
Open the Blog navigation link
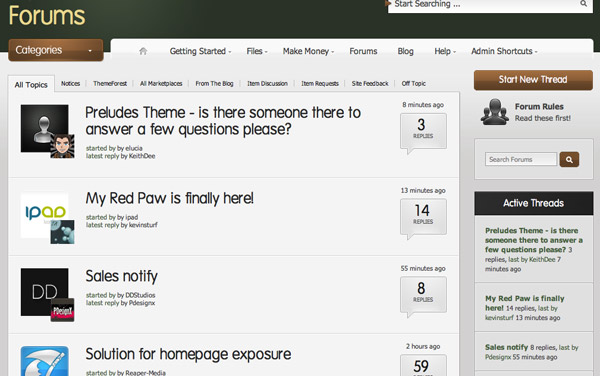tap(405, 51)
